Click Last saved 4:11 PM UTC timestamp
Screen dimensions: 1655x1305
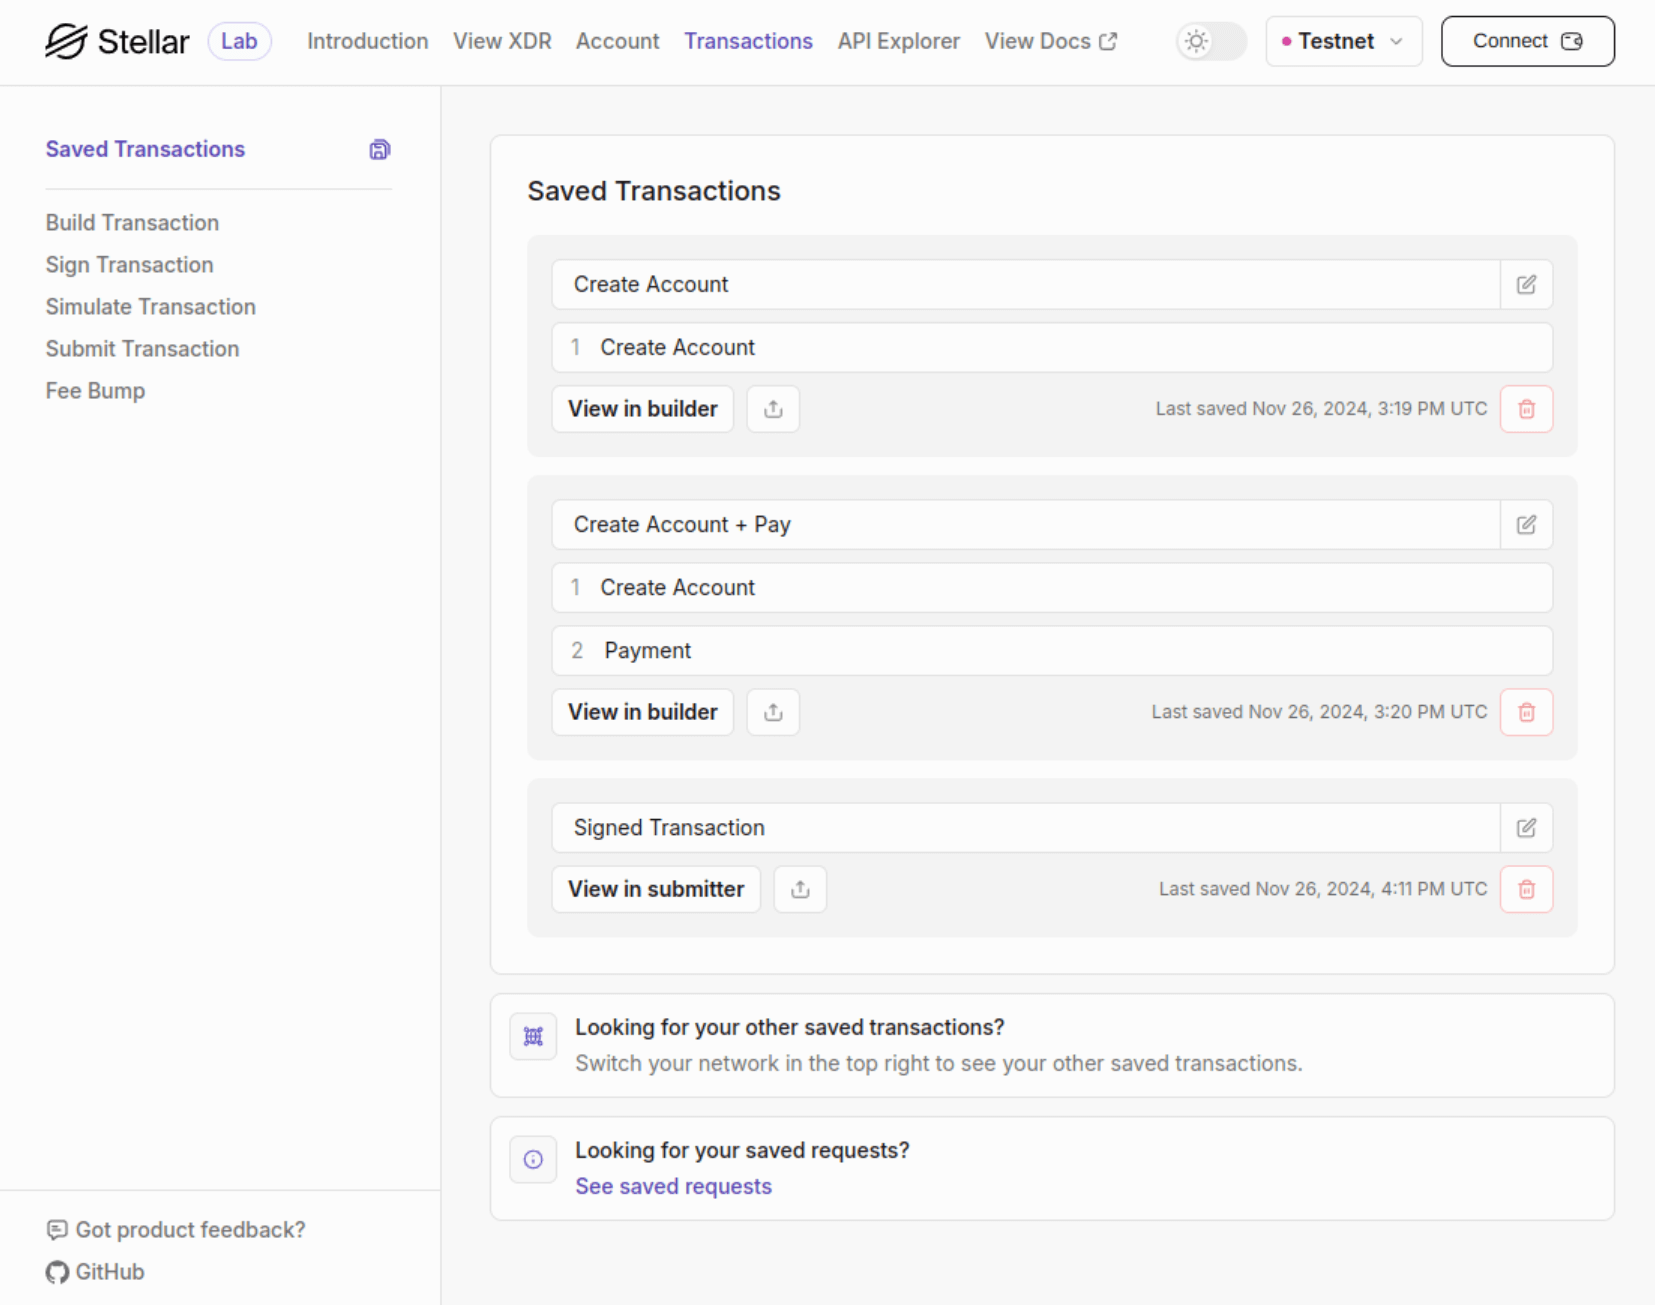point(1323,889)
